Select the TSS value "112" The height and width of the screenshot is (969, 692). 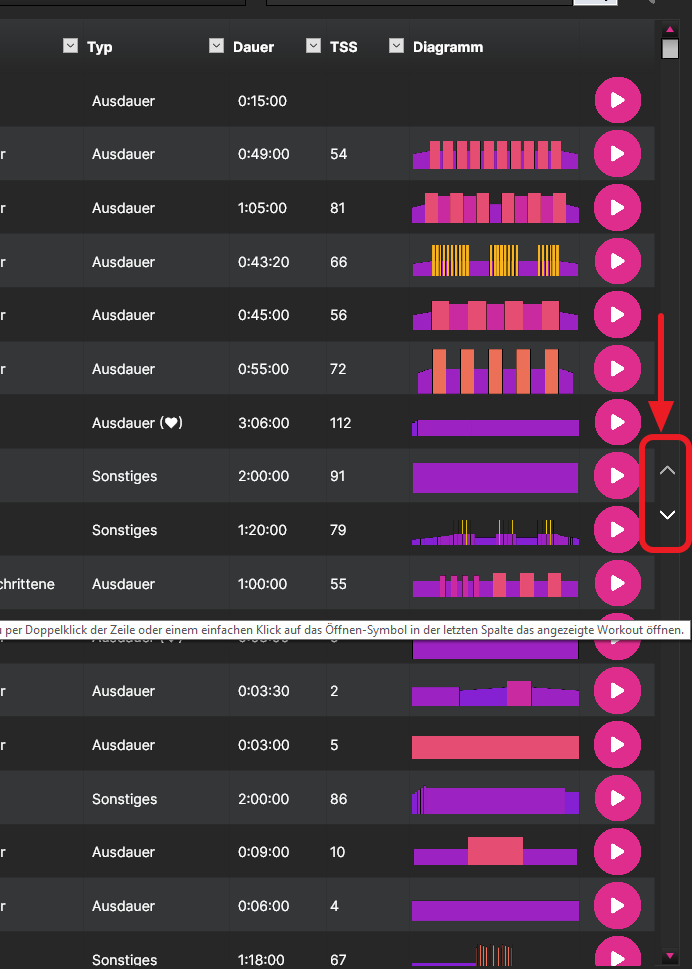pos(340,423)
